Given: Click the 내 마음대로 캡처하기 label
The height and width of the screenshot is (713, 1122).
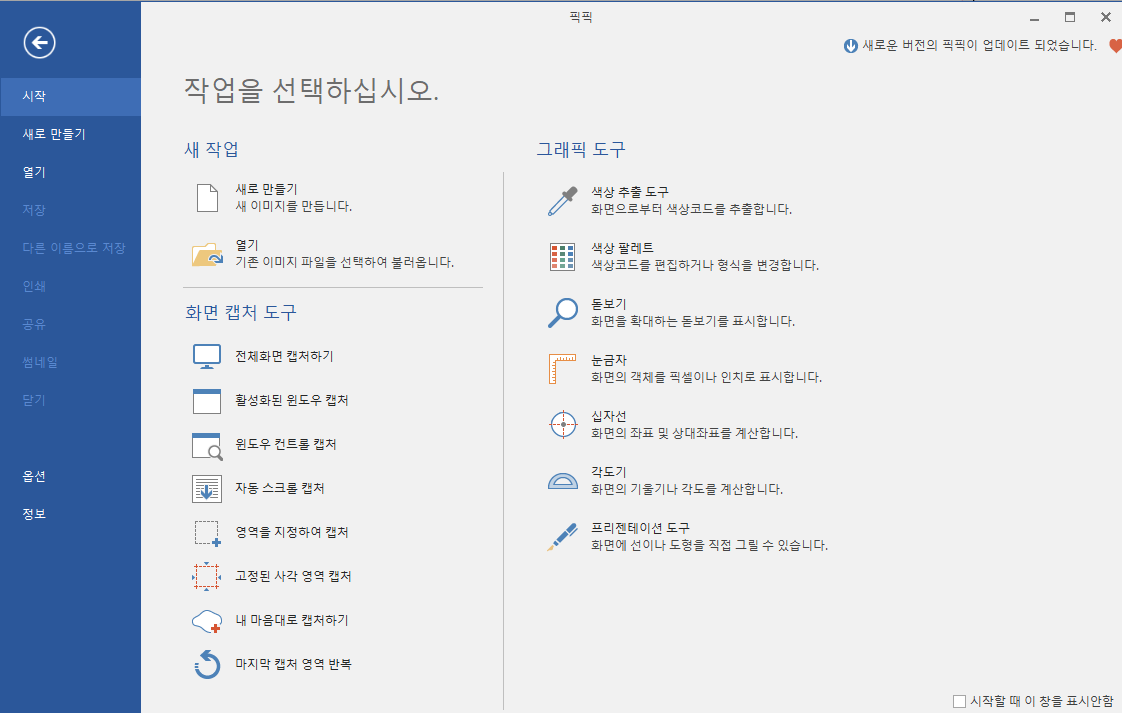Looking at the screenshot, I should coord(292,621).
